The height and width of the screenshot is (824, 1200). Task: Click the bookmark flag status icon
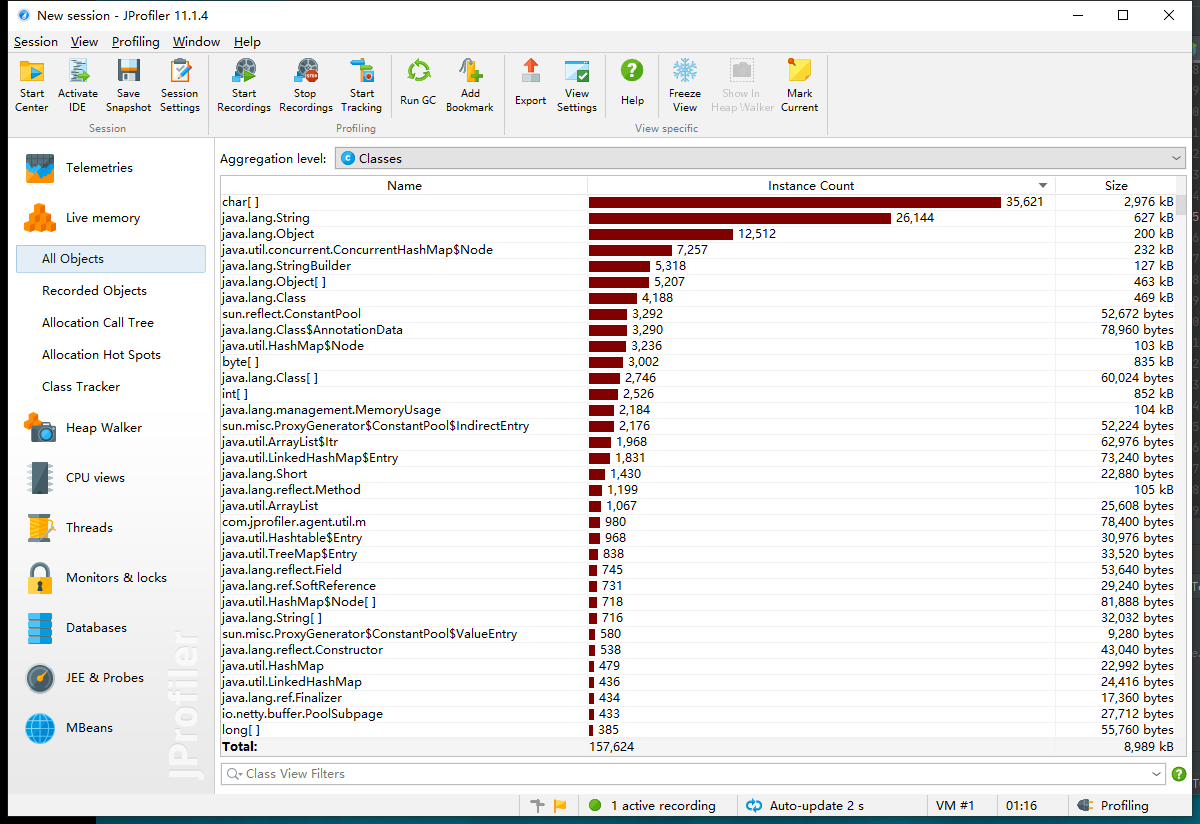(x=560, y=806)
